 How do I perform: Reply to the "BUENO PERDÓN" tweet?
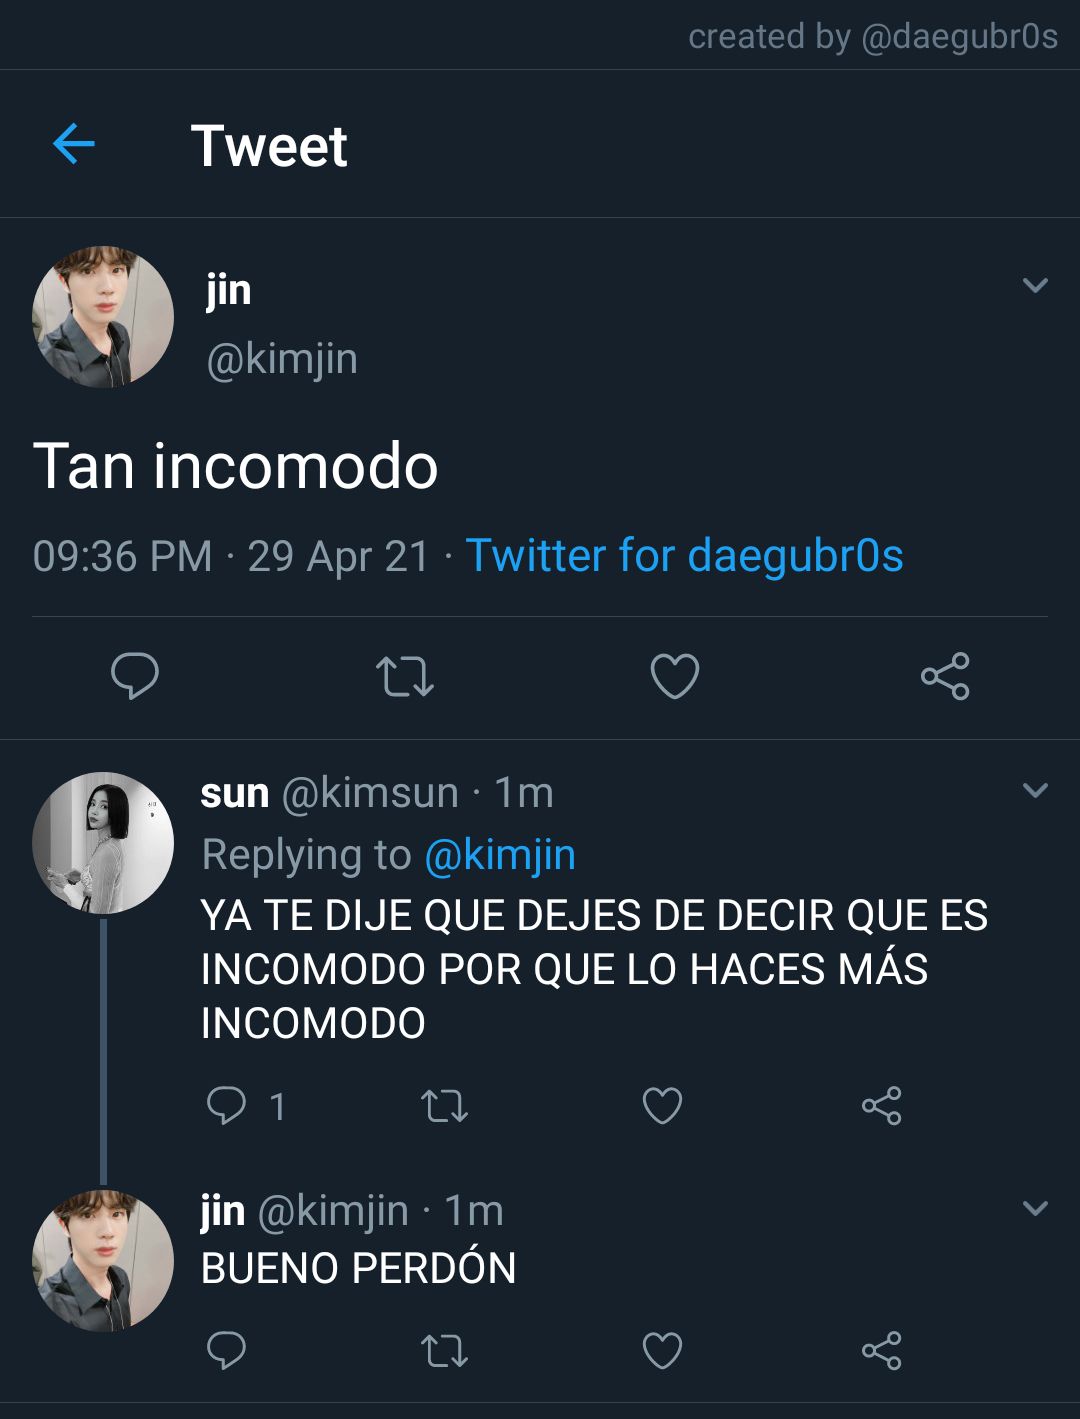tap(226, 1350)
